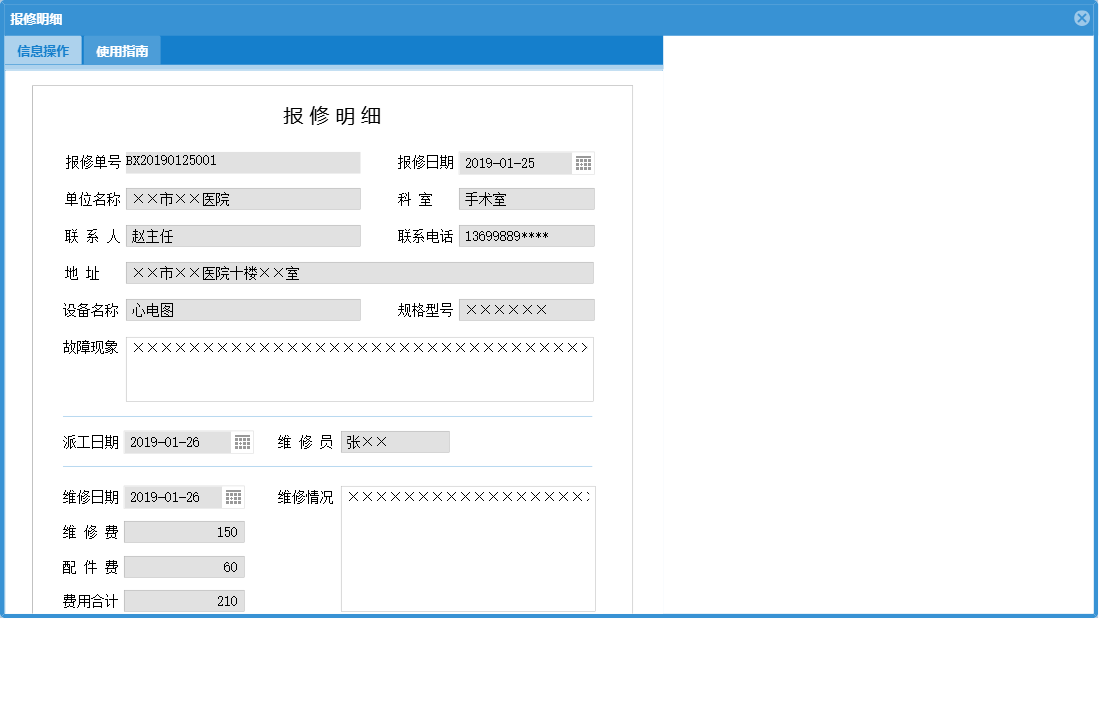Screen dimensions: 1099x712
Task: Click the 维修费 field showing 150
Action: click(184, 531)
